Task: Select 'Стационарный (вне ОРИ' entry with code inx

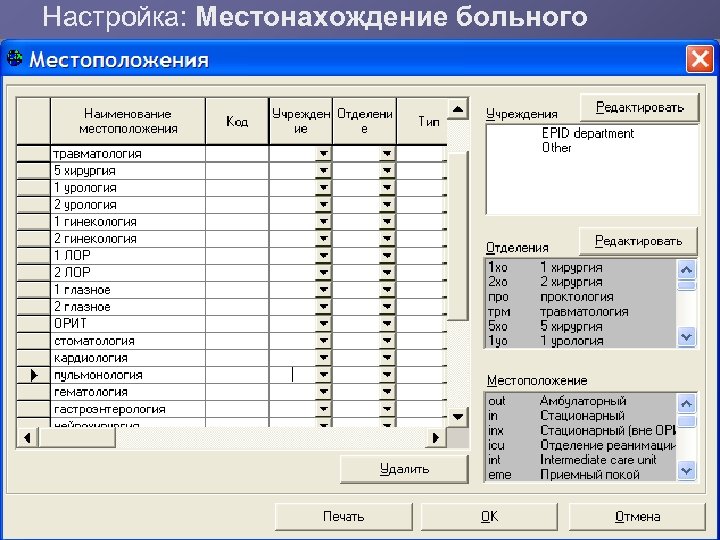Action: (581, 430)
